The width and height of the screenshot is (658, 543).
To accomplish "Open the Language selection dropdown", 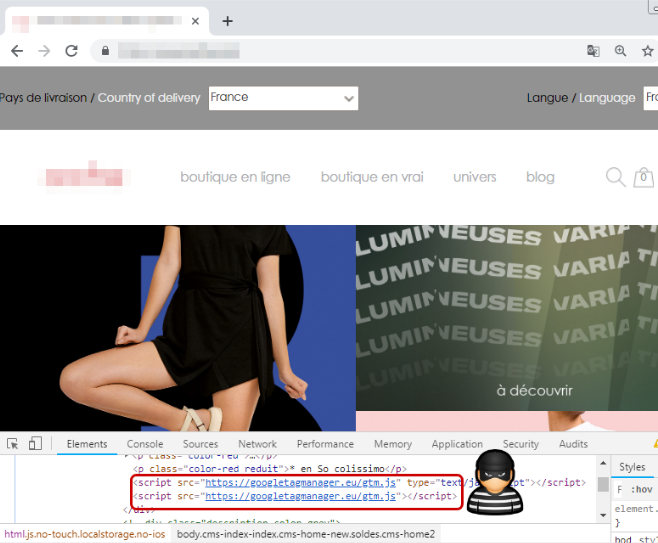I will coord(651,98).
